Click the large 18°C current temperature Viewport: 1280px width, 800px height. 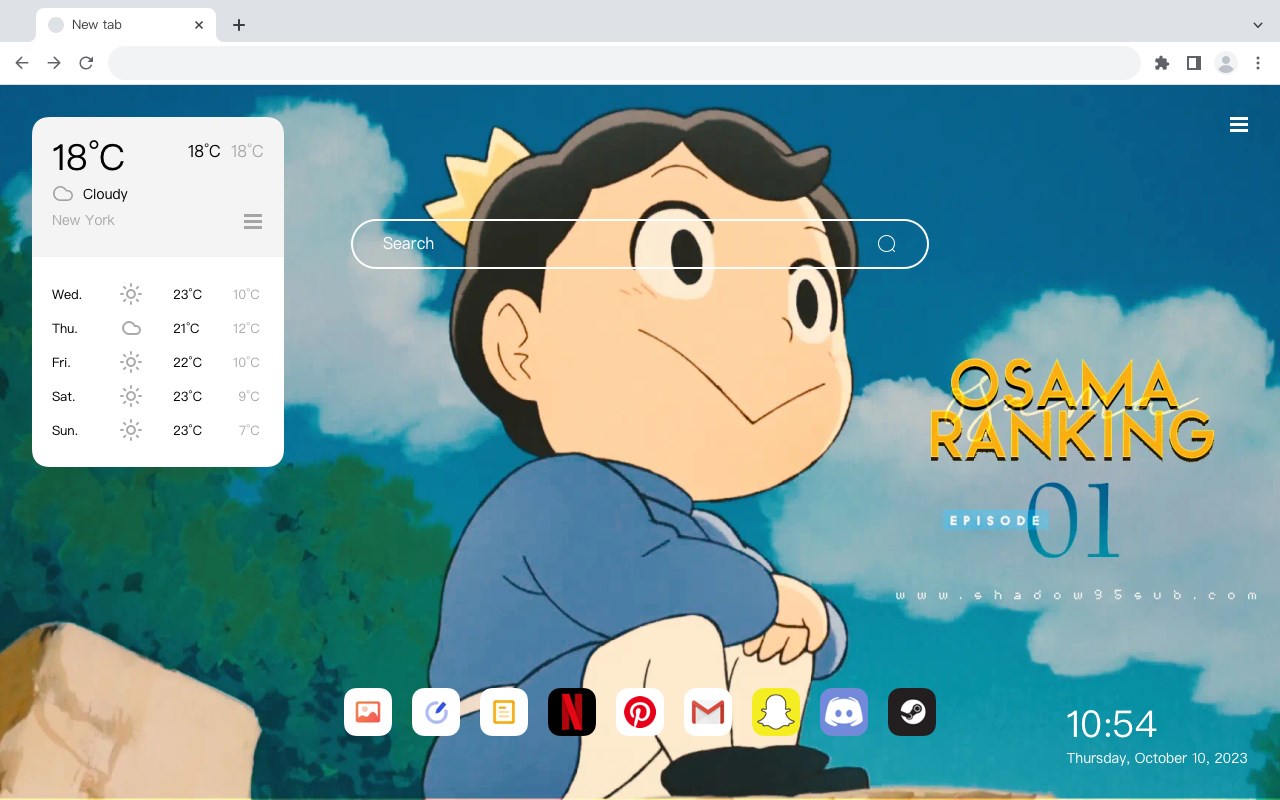88,157
